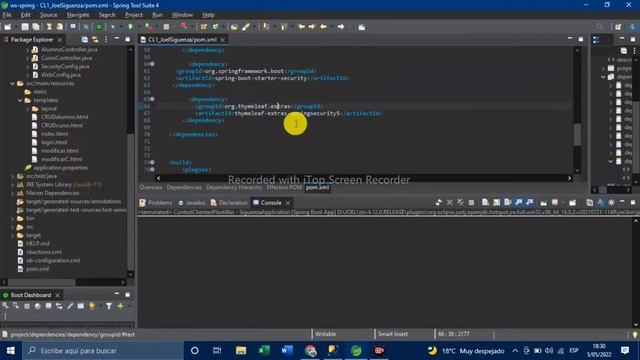
Task: Click the green Boot Dashboard toolbar icon
Action: (x=99, y=27)
